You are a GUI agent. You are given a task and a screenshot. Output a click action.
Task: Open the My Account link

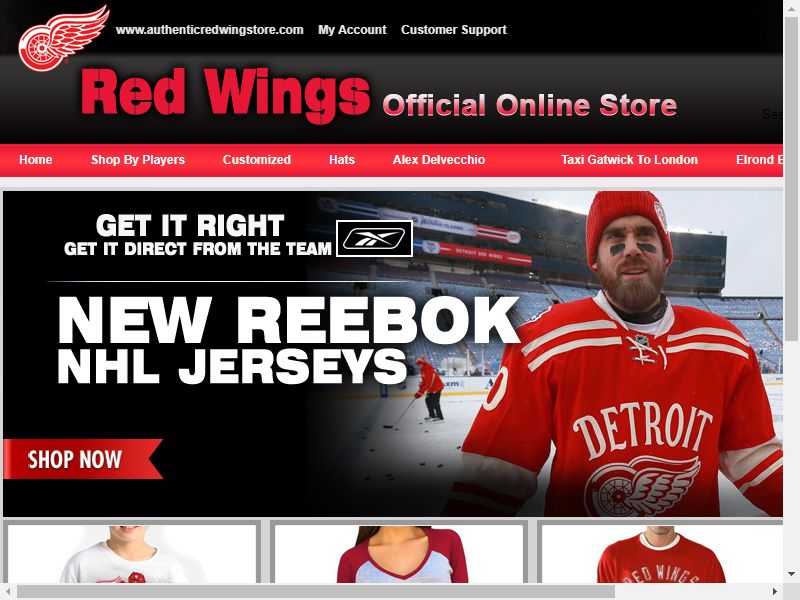coord(352,30)
